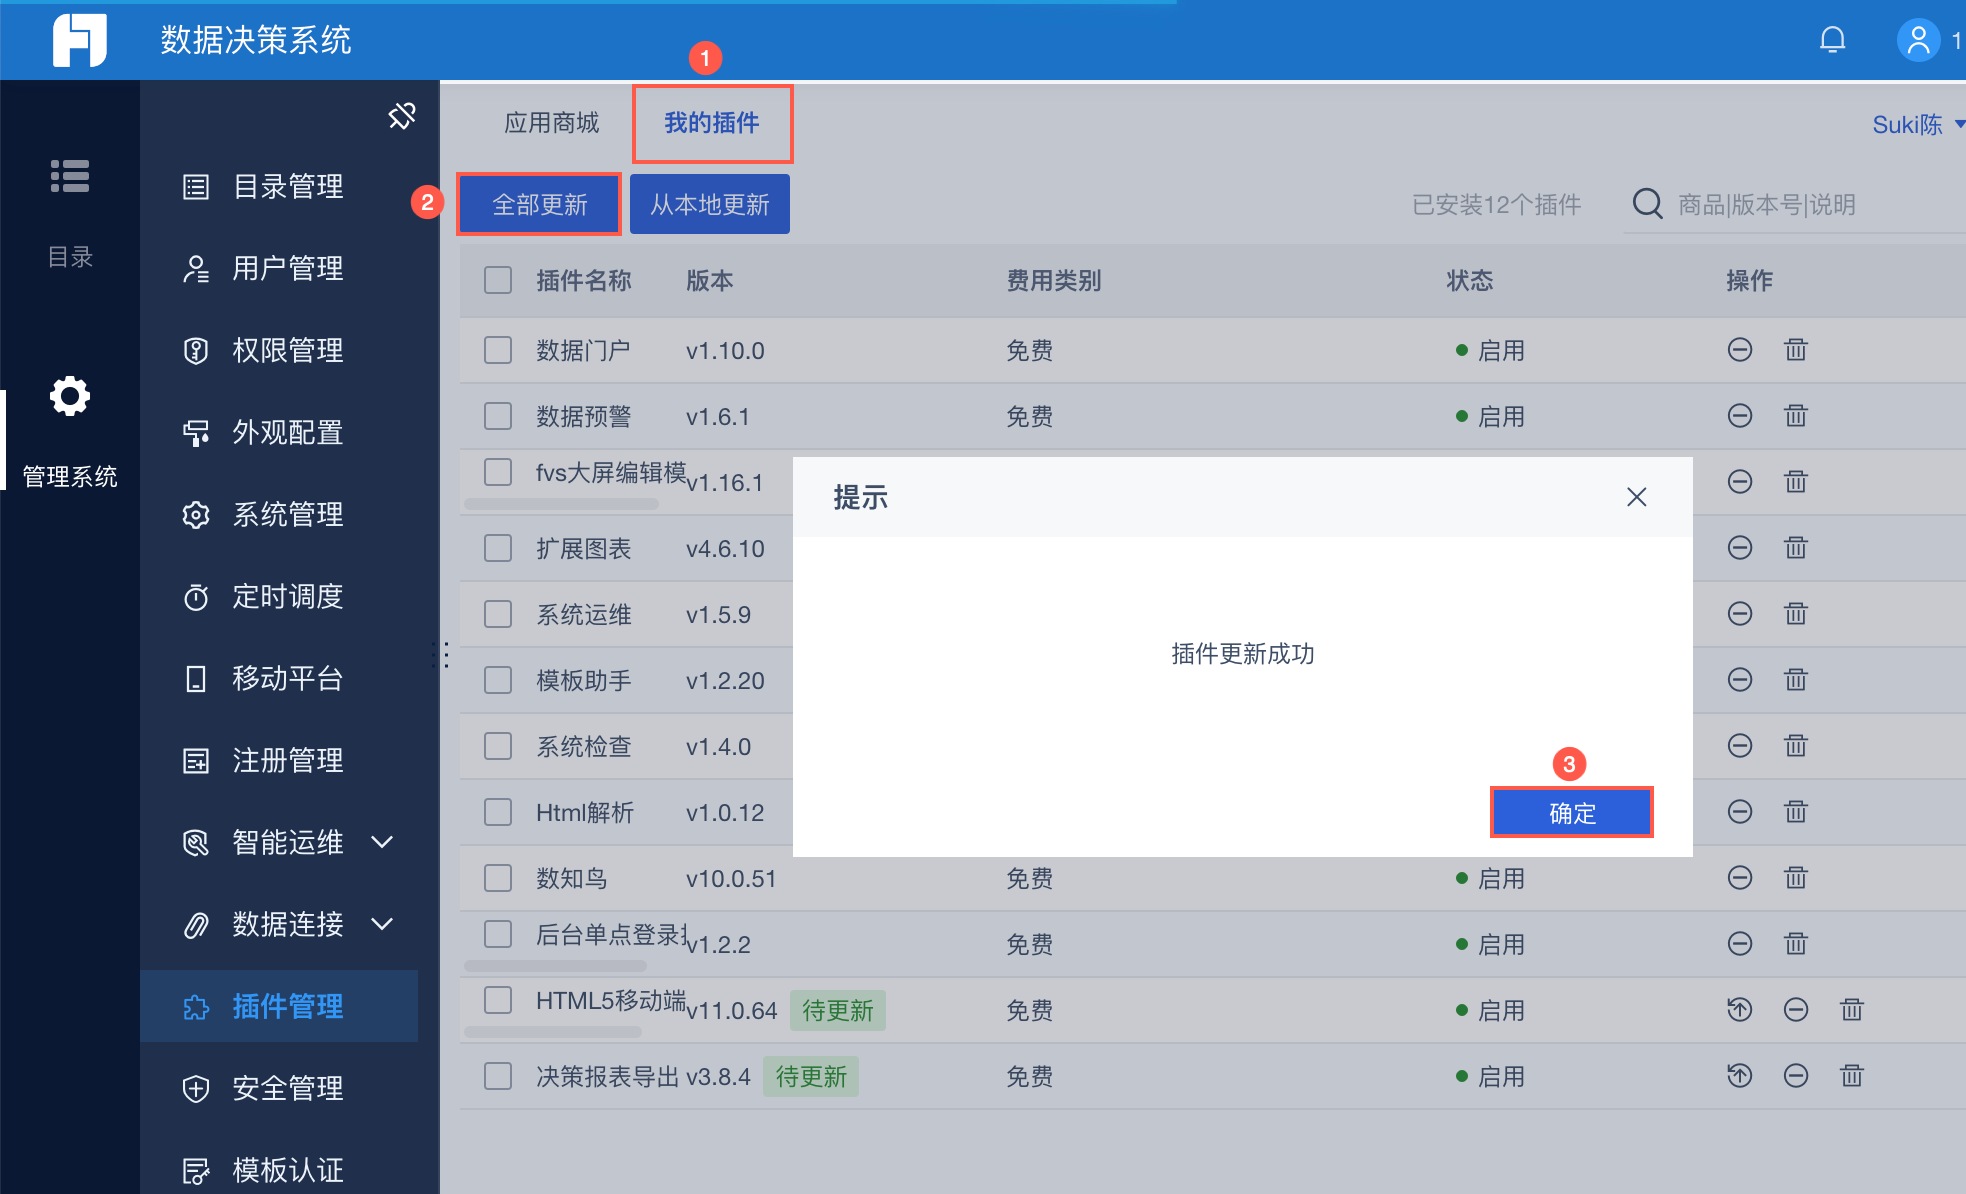Image resolution: width=1966 pixels, height=1194 pixels.
Task: Click trash icon for 决策报表导出 plugin
Action: click(1852, 1076)
